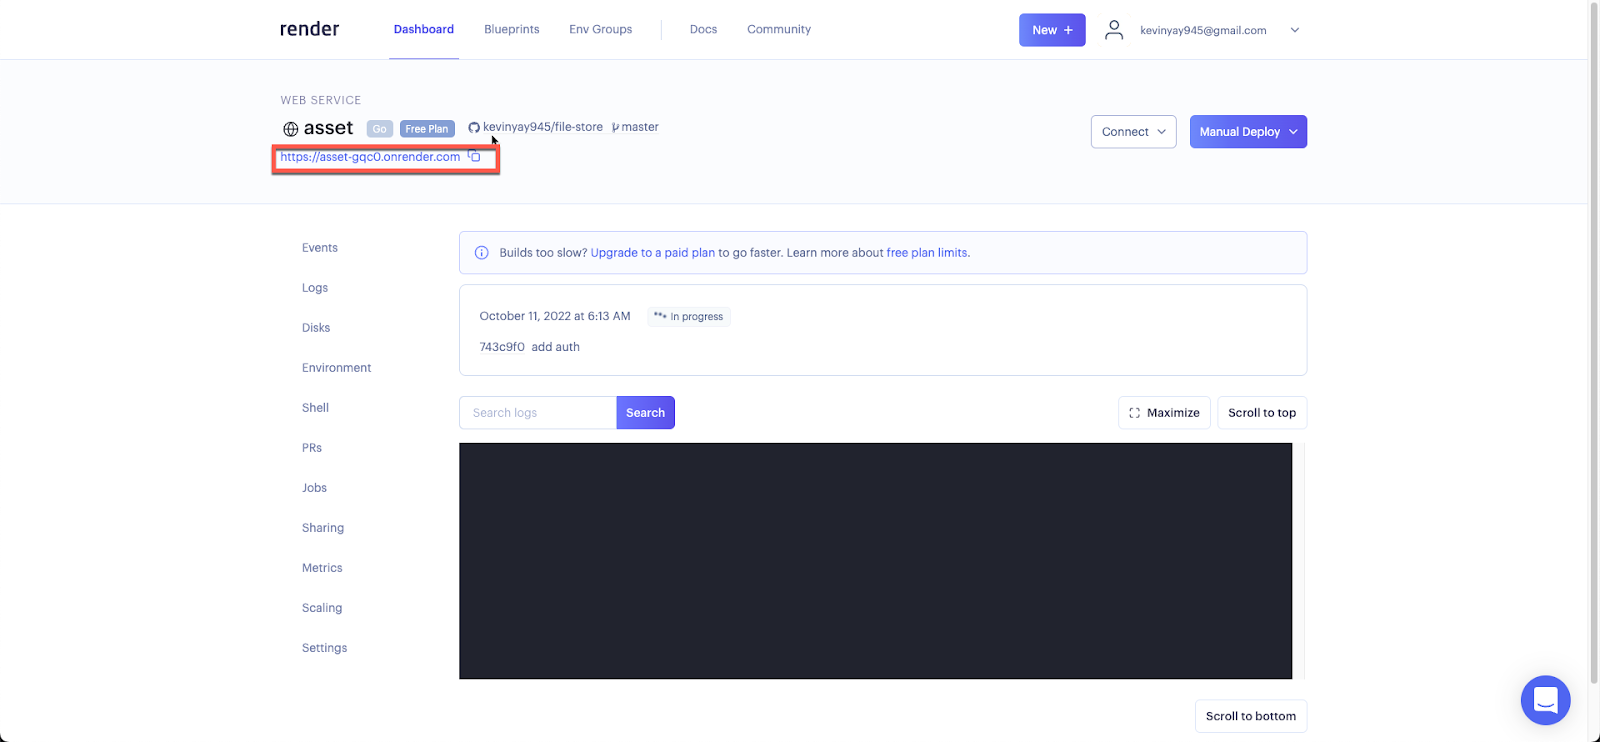Click the master branch link
Viewport: 1600px width, 742px height.
coord(640,127)
